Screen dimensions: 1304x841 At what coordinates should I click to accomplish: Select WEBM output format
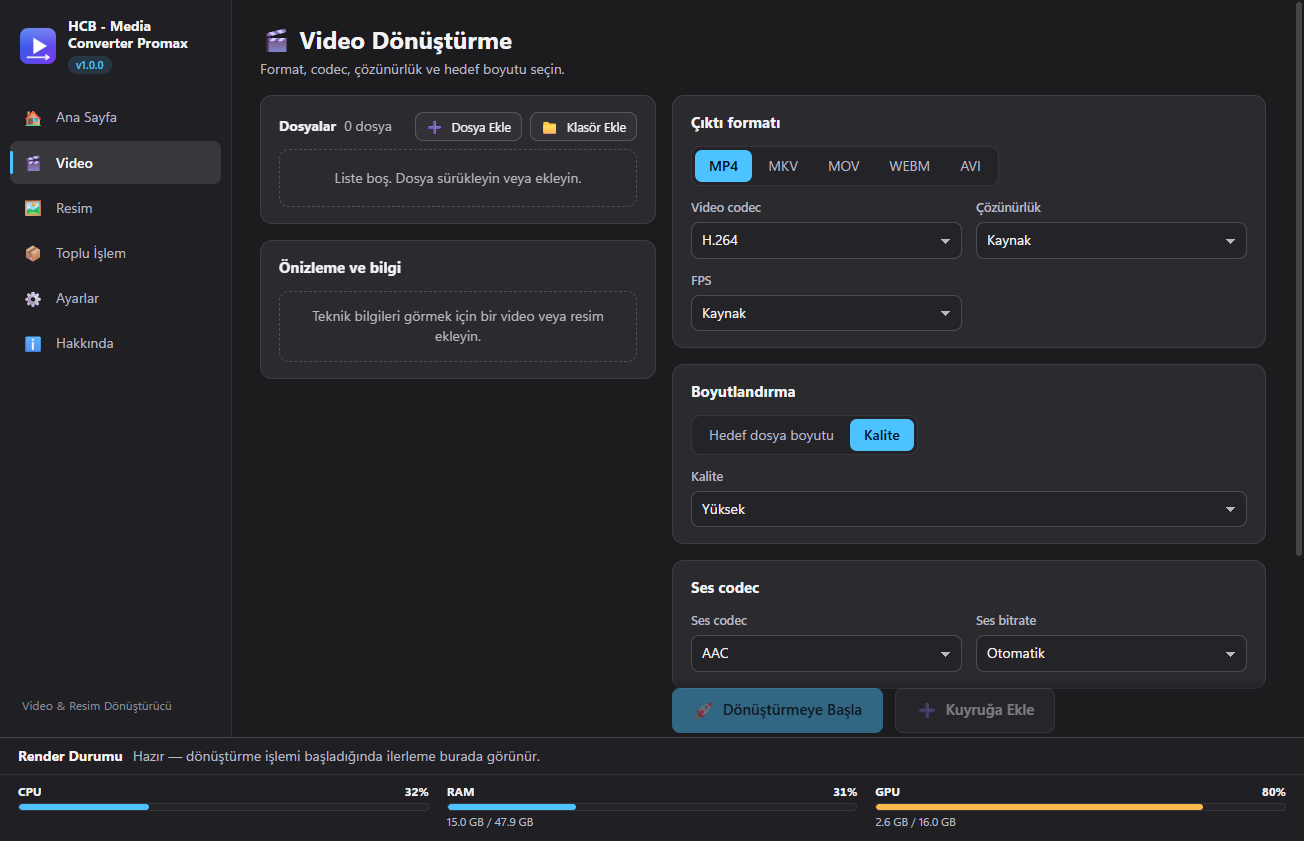(x=909, y=166)
